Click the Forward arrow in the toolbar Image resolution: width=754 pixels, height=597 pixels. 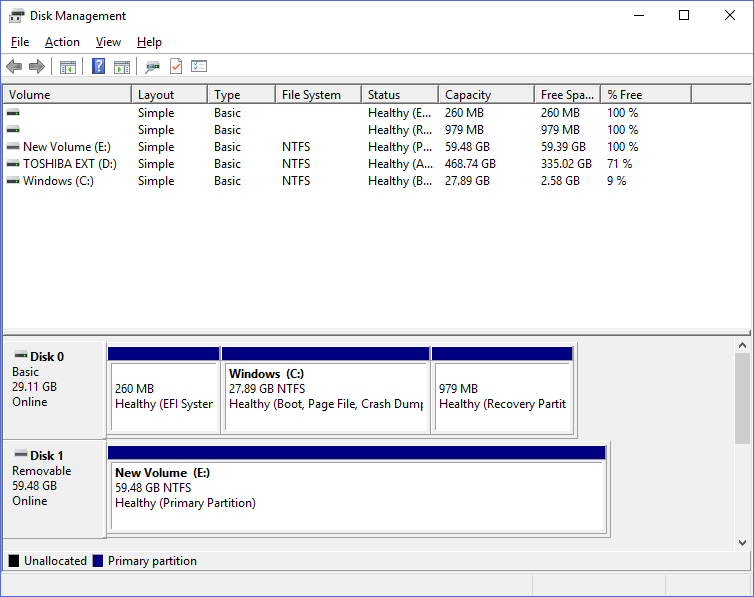pos(37,67)
